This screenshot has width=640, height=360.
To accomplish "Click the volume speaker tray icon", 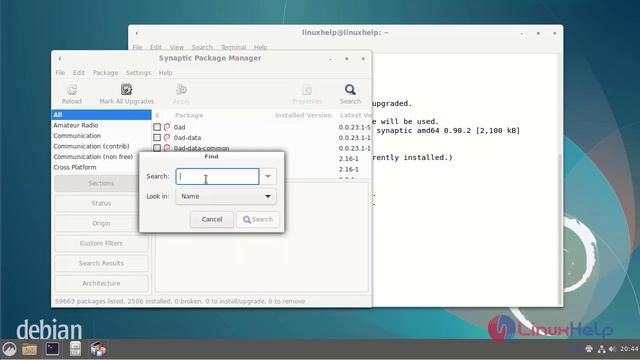I will click(x=612, y=349).
